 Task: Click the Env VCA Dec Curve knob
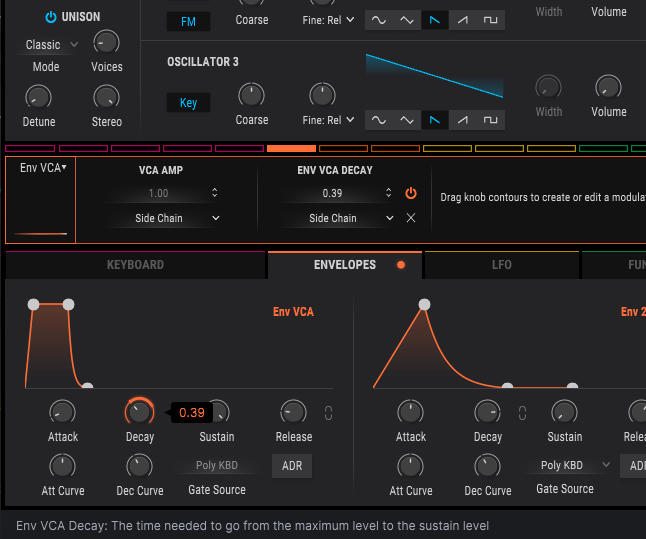coord(139,466)
